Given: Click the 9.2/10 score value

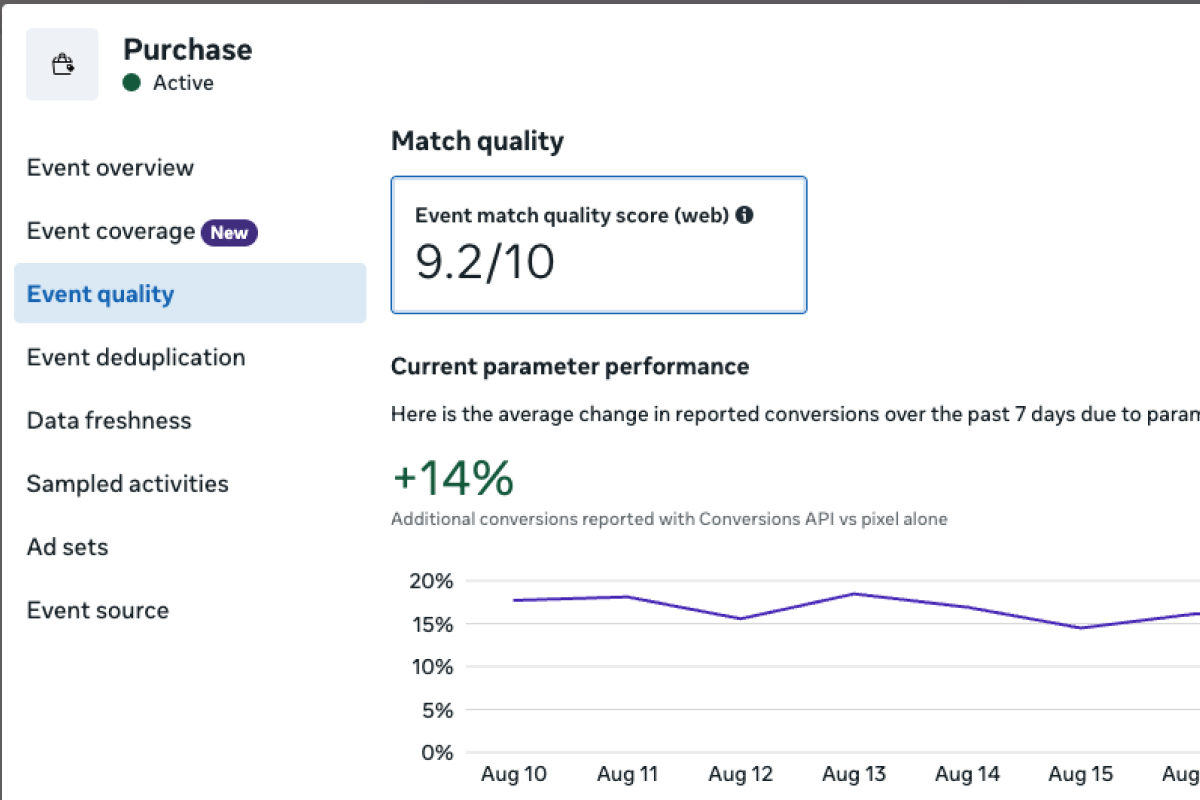Looking at the screenshot, I should coord(485,262).
